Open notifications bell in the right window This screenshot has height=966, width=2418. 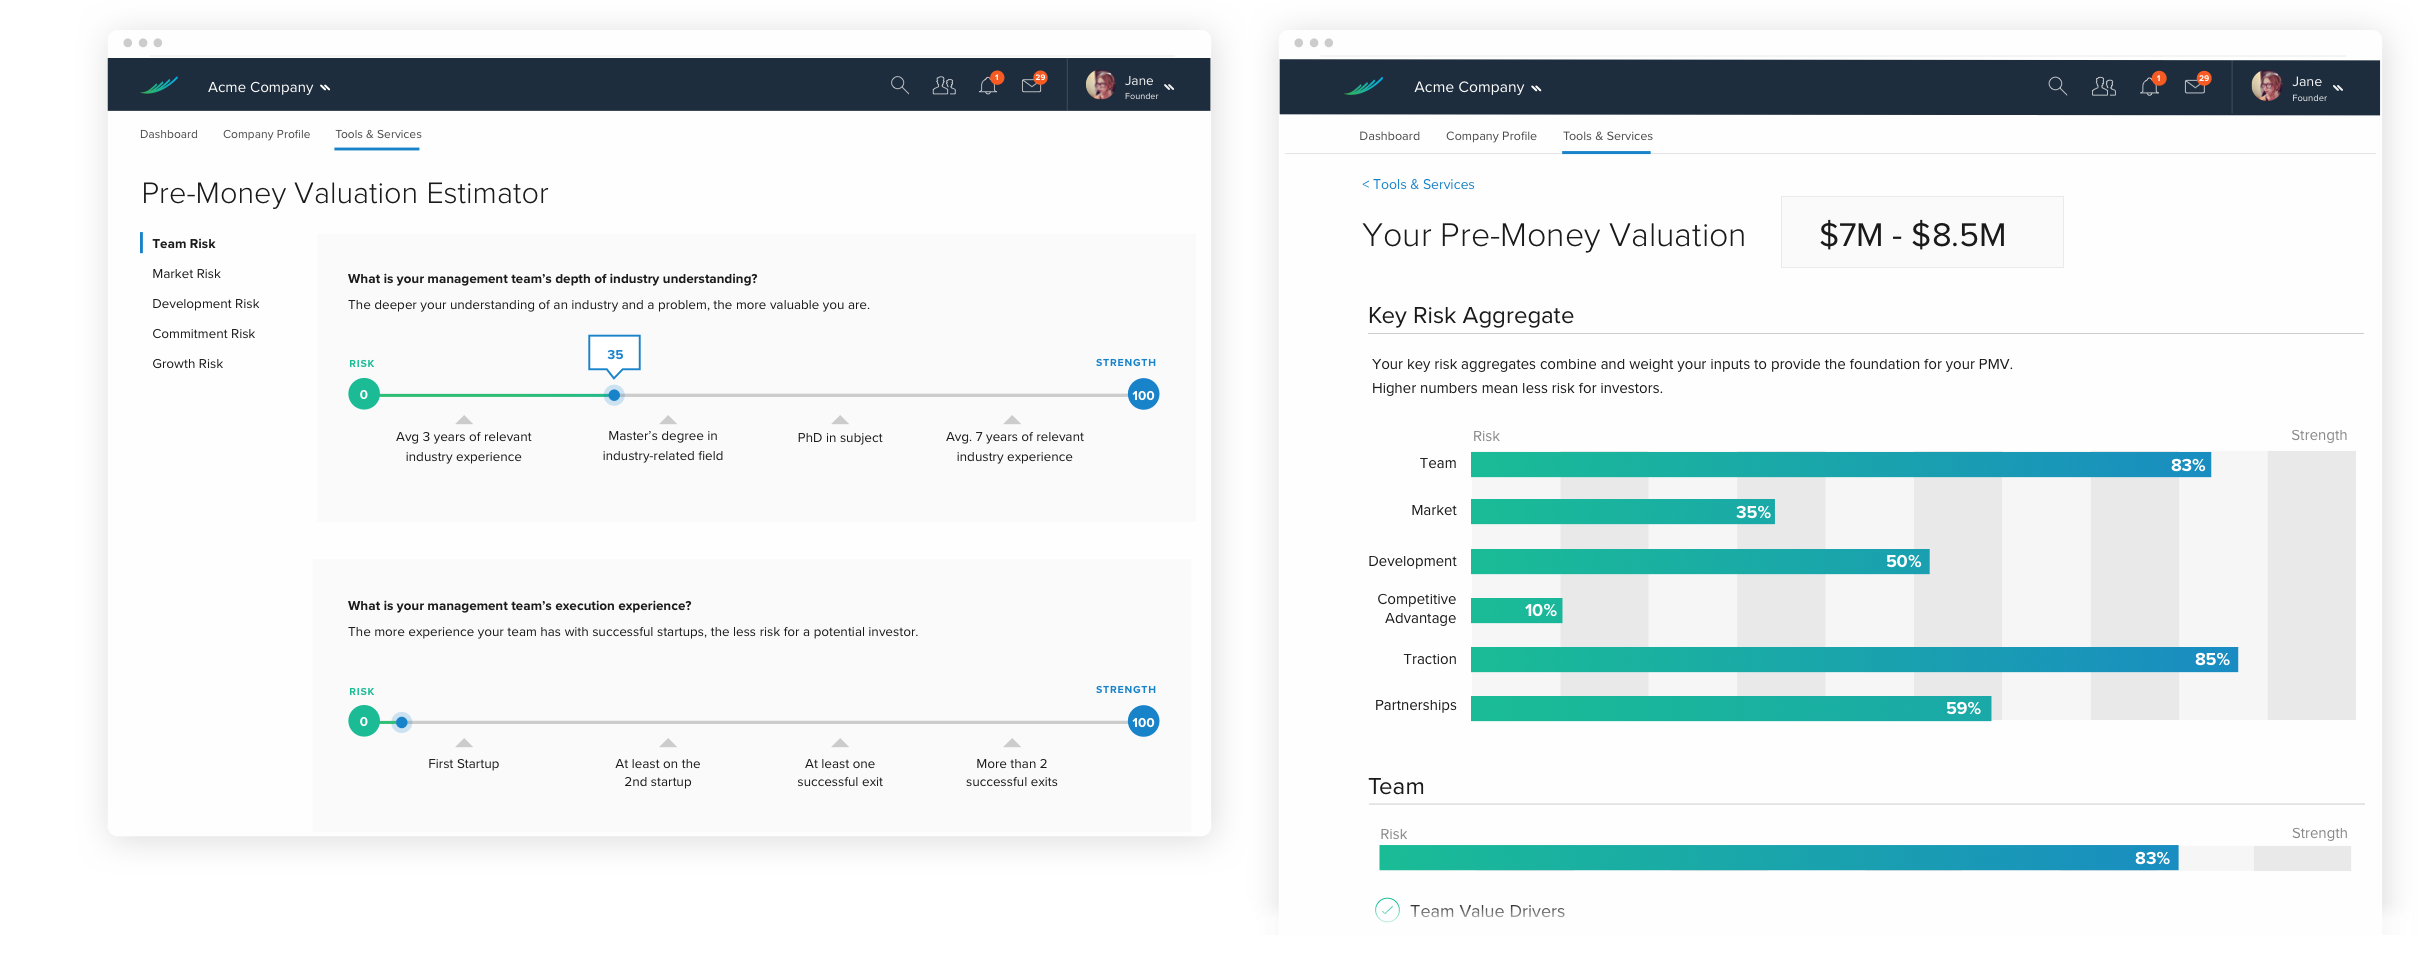pos(2150,87)
